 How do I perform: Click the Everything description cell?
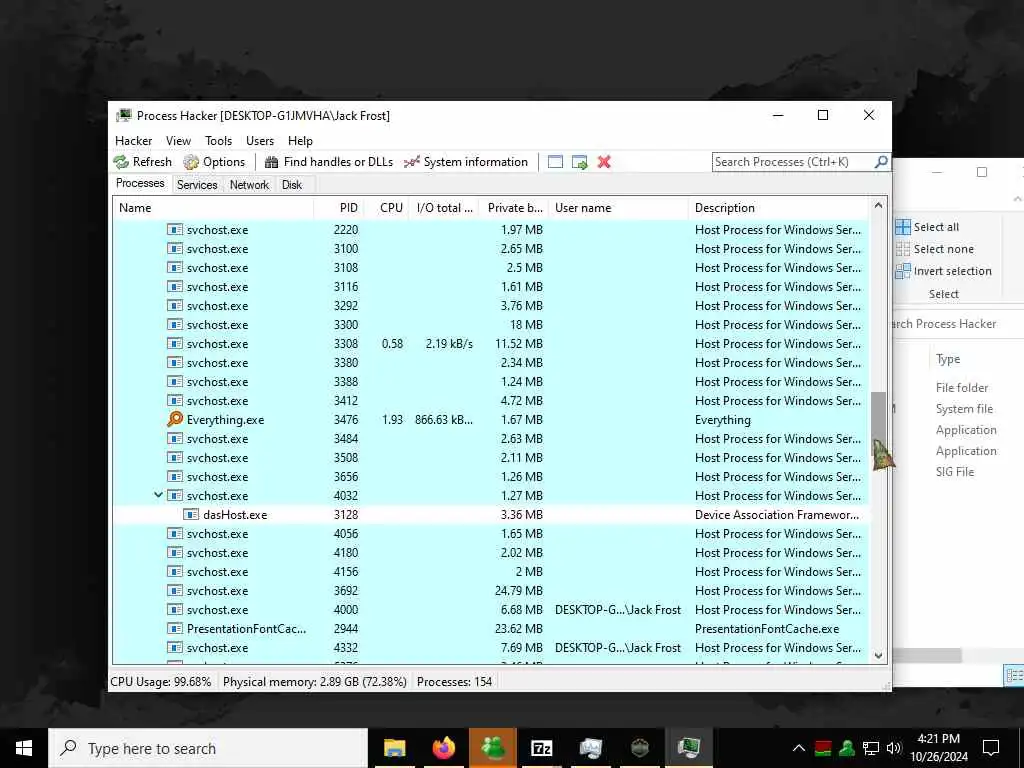click(x=723, y=420)
